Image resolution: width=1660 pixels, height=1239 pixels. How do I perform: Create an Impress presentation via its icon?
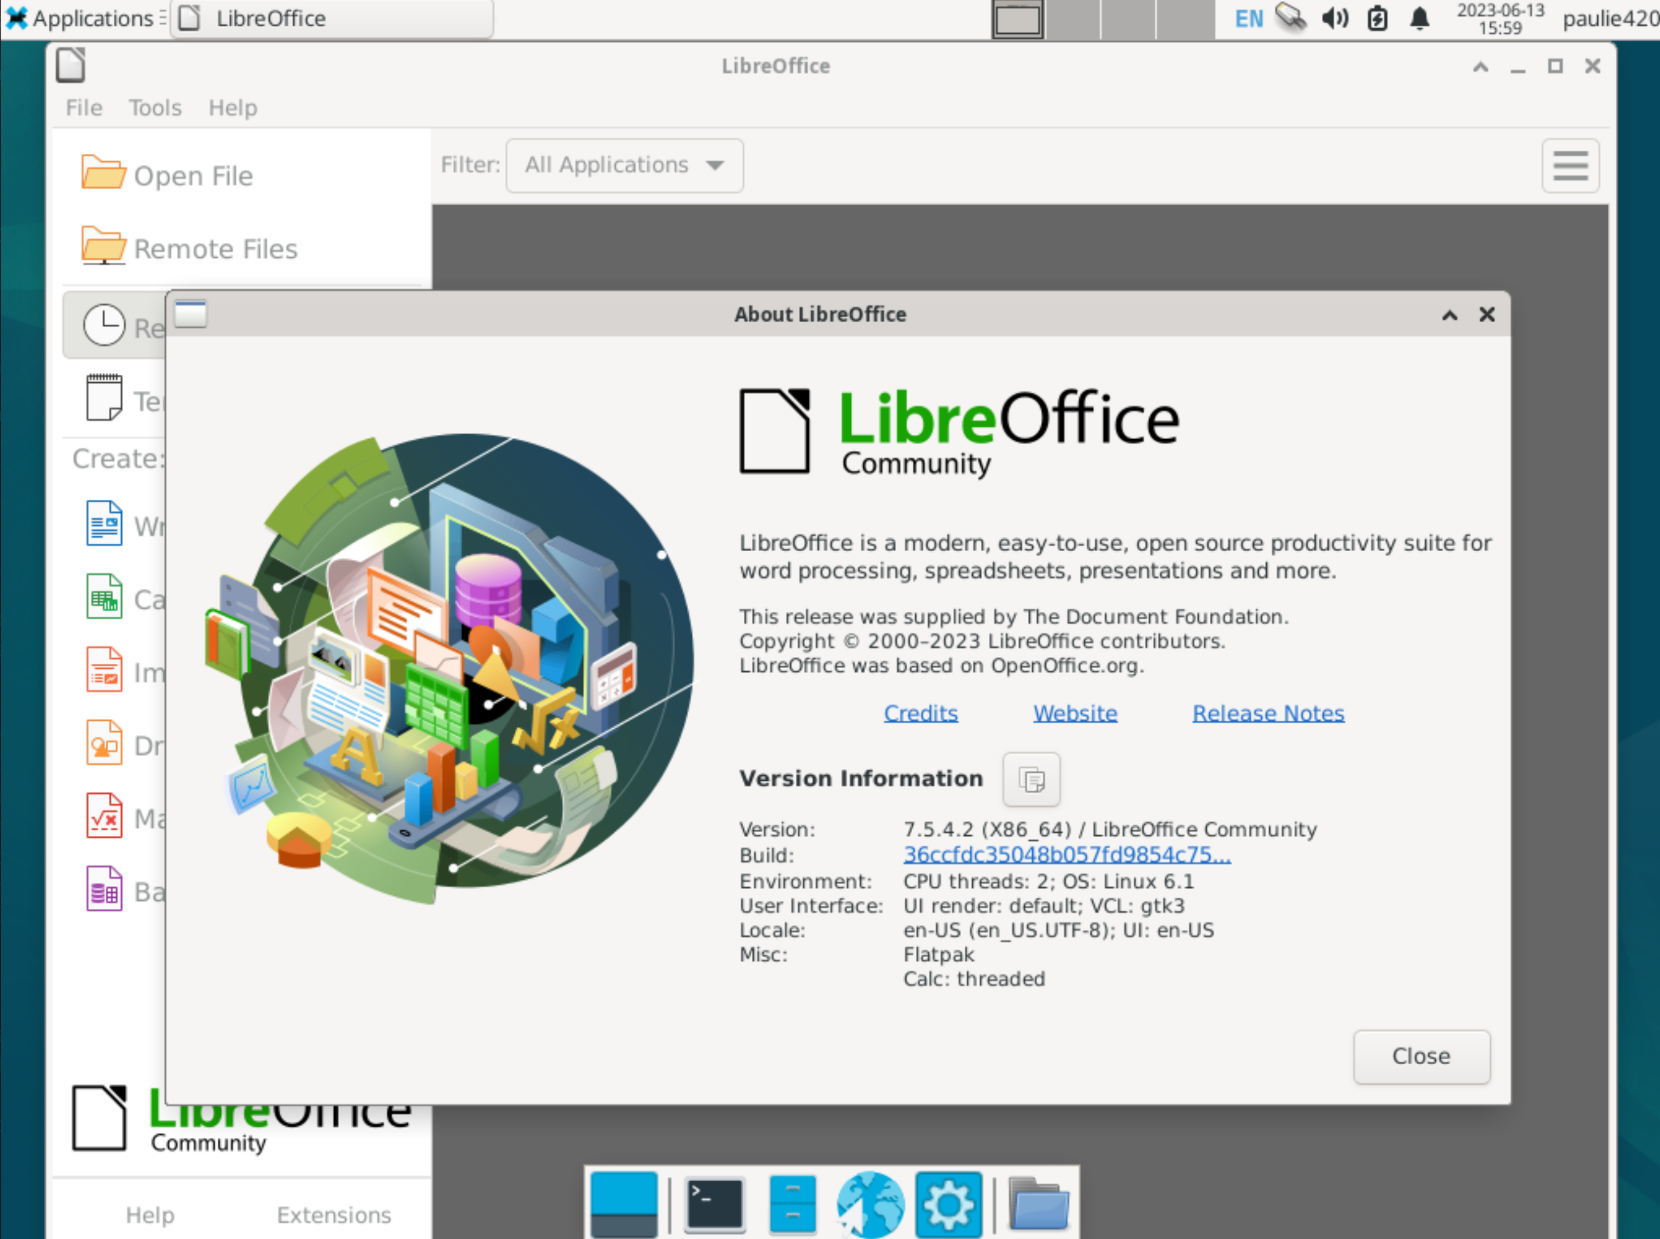104,670
